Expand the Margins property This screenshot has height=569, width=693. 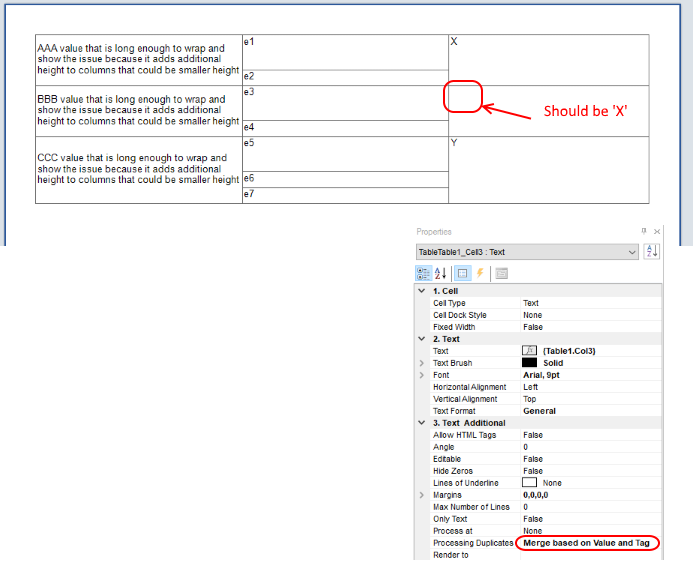(x=422, y=495)
